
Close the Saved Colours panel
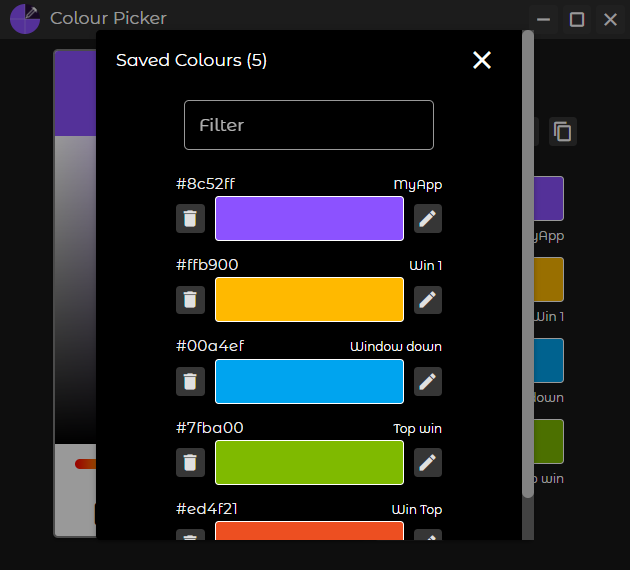[x=482, y=60]
